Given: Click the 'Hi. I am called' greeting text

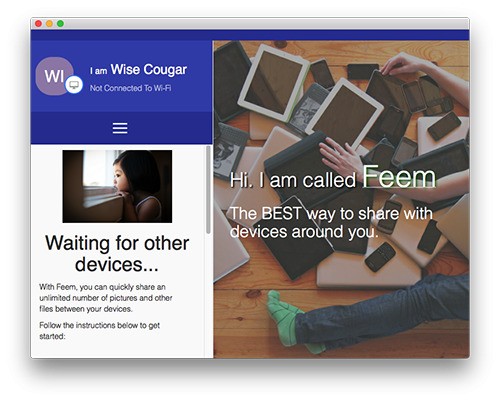Looking at the screenshot, I should point(293,180).
